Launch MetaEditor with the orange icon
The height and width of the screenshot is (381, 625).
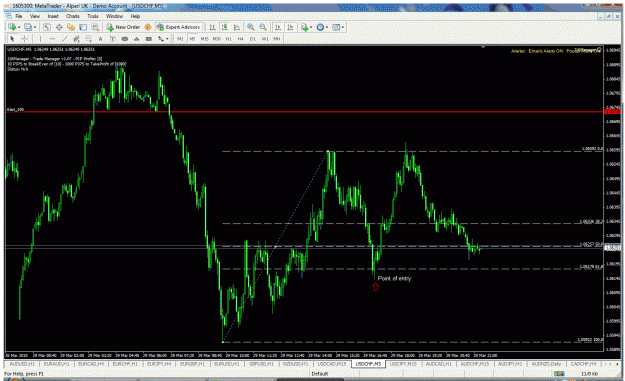148,27
